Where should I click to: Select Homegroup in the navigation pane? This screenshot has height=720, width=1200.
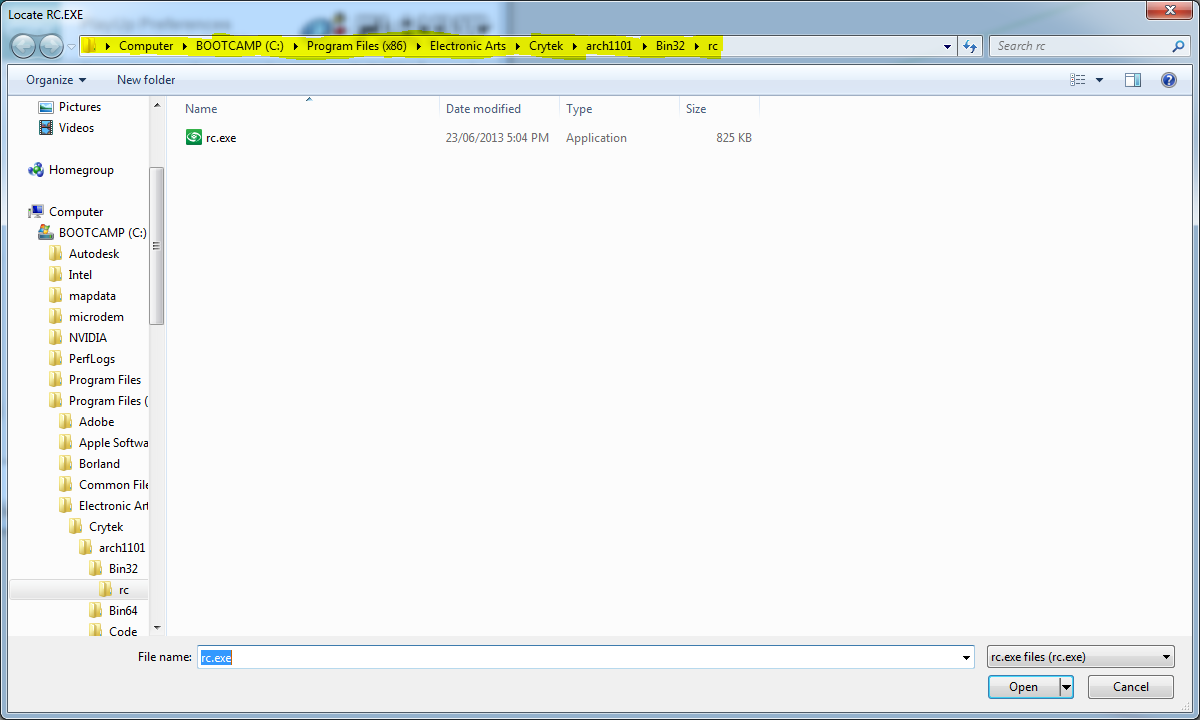(x=81, y=170)
